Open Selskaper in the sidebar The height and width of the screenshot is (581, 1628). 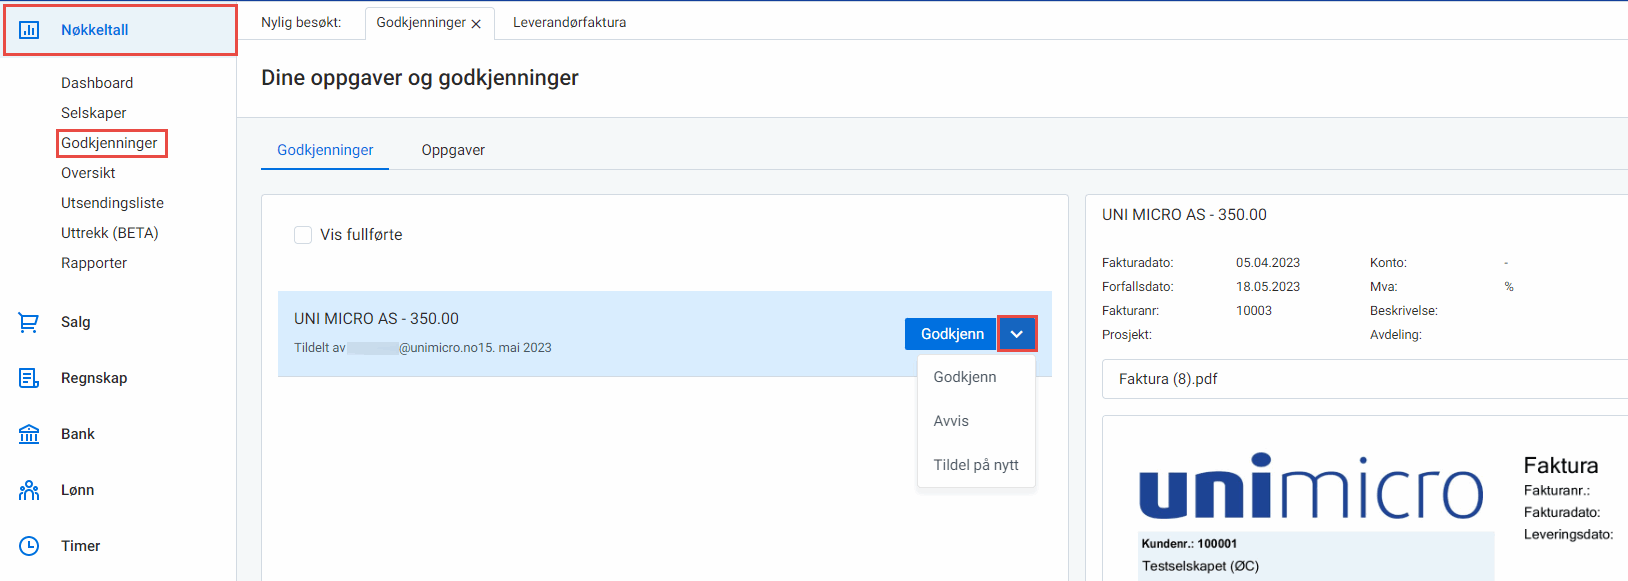[x=94, y=113]
